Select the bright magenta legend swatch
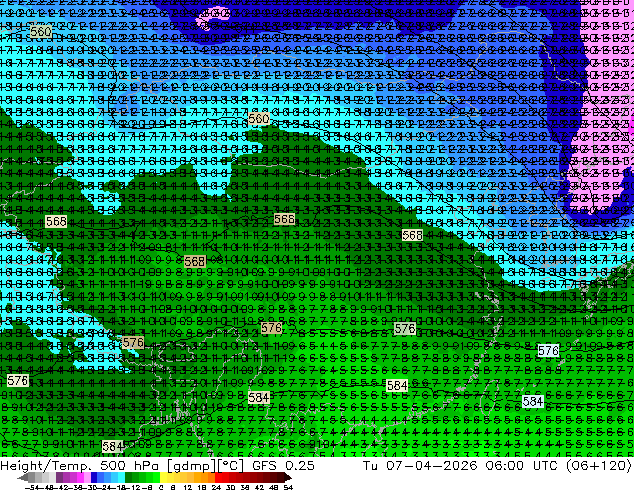634x490 pixels. (x=80, y=477)
